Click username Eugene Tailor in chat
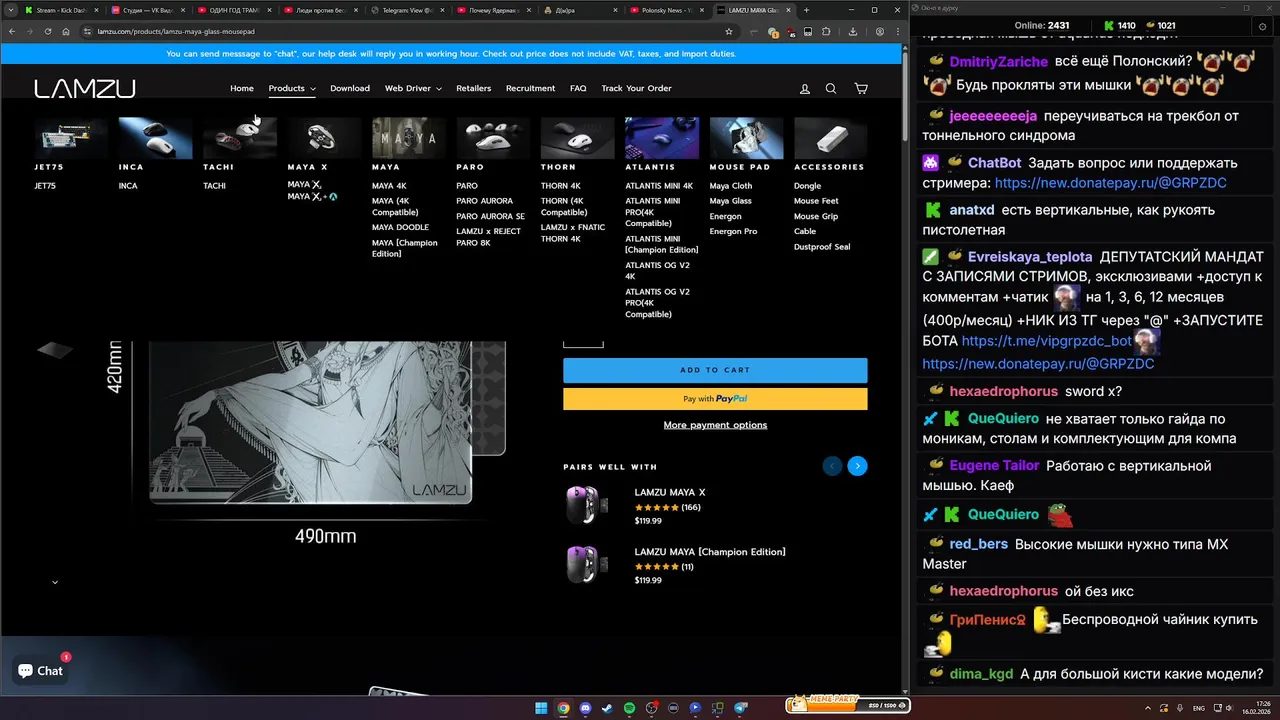Image resolution: width=1280 pixels, height=720 pixels. (x=995, y=466)
